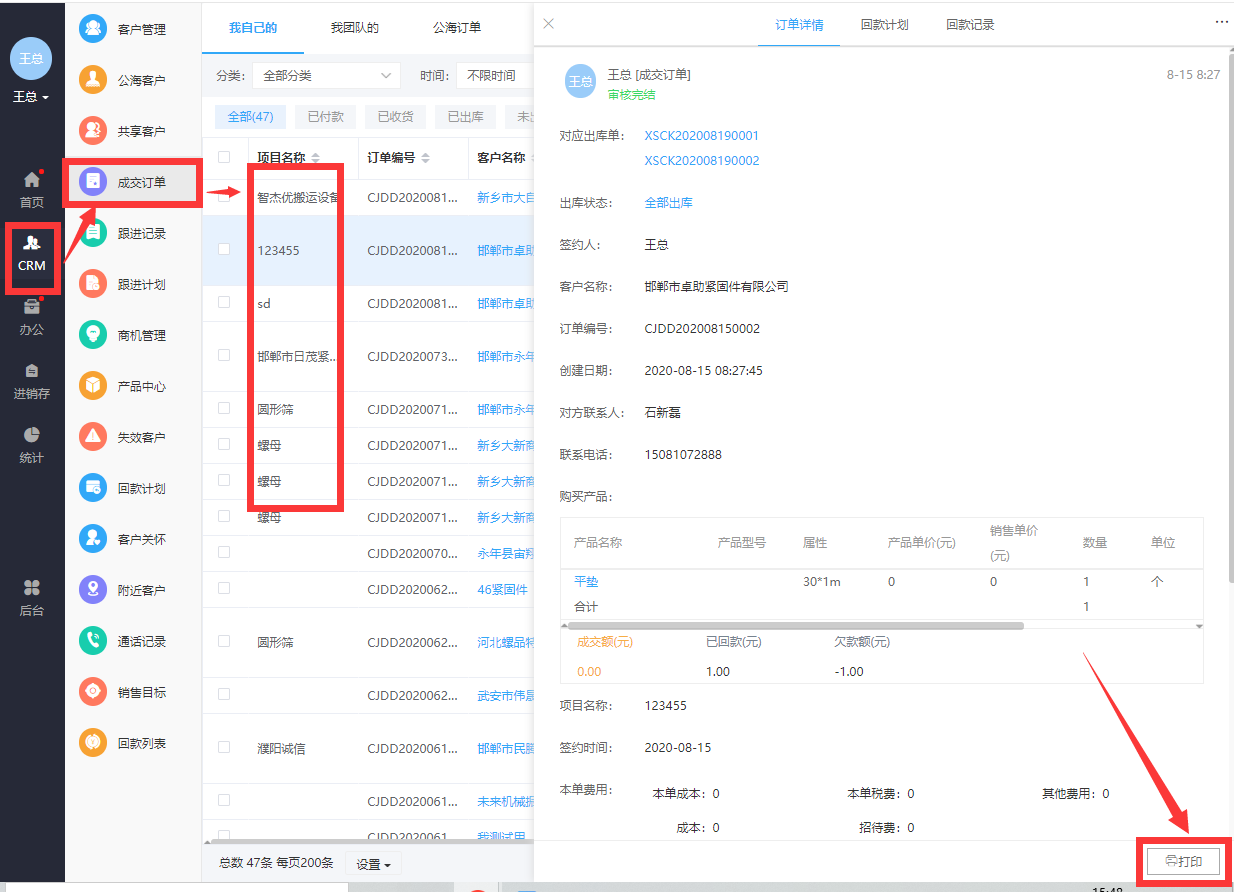Open 商机管理 opportunity icon
This screenshot has height=892, width=1234.
93,335
